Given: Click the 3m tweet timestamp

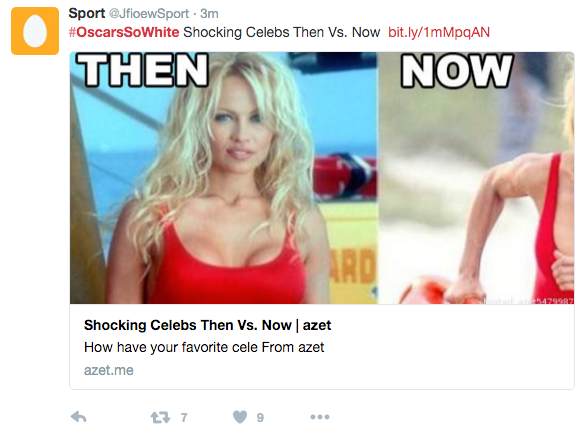Looking at the screenshot, I should [209, 14].
